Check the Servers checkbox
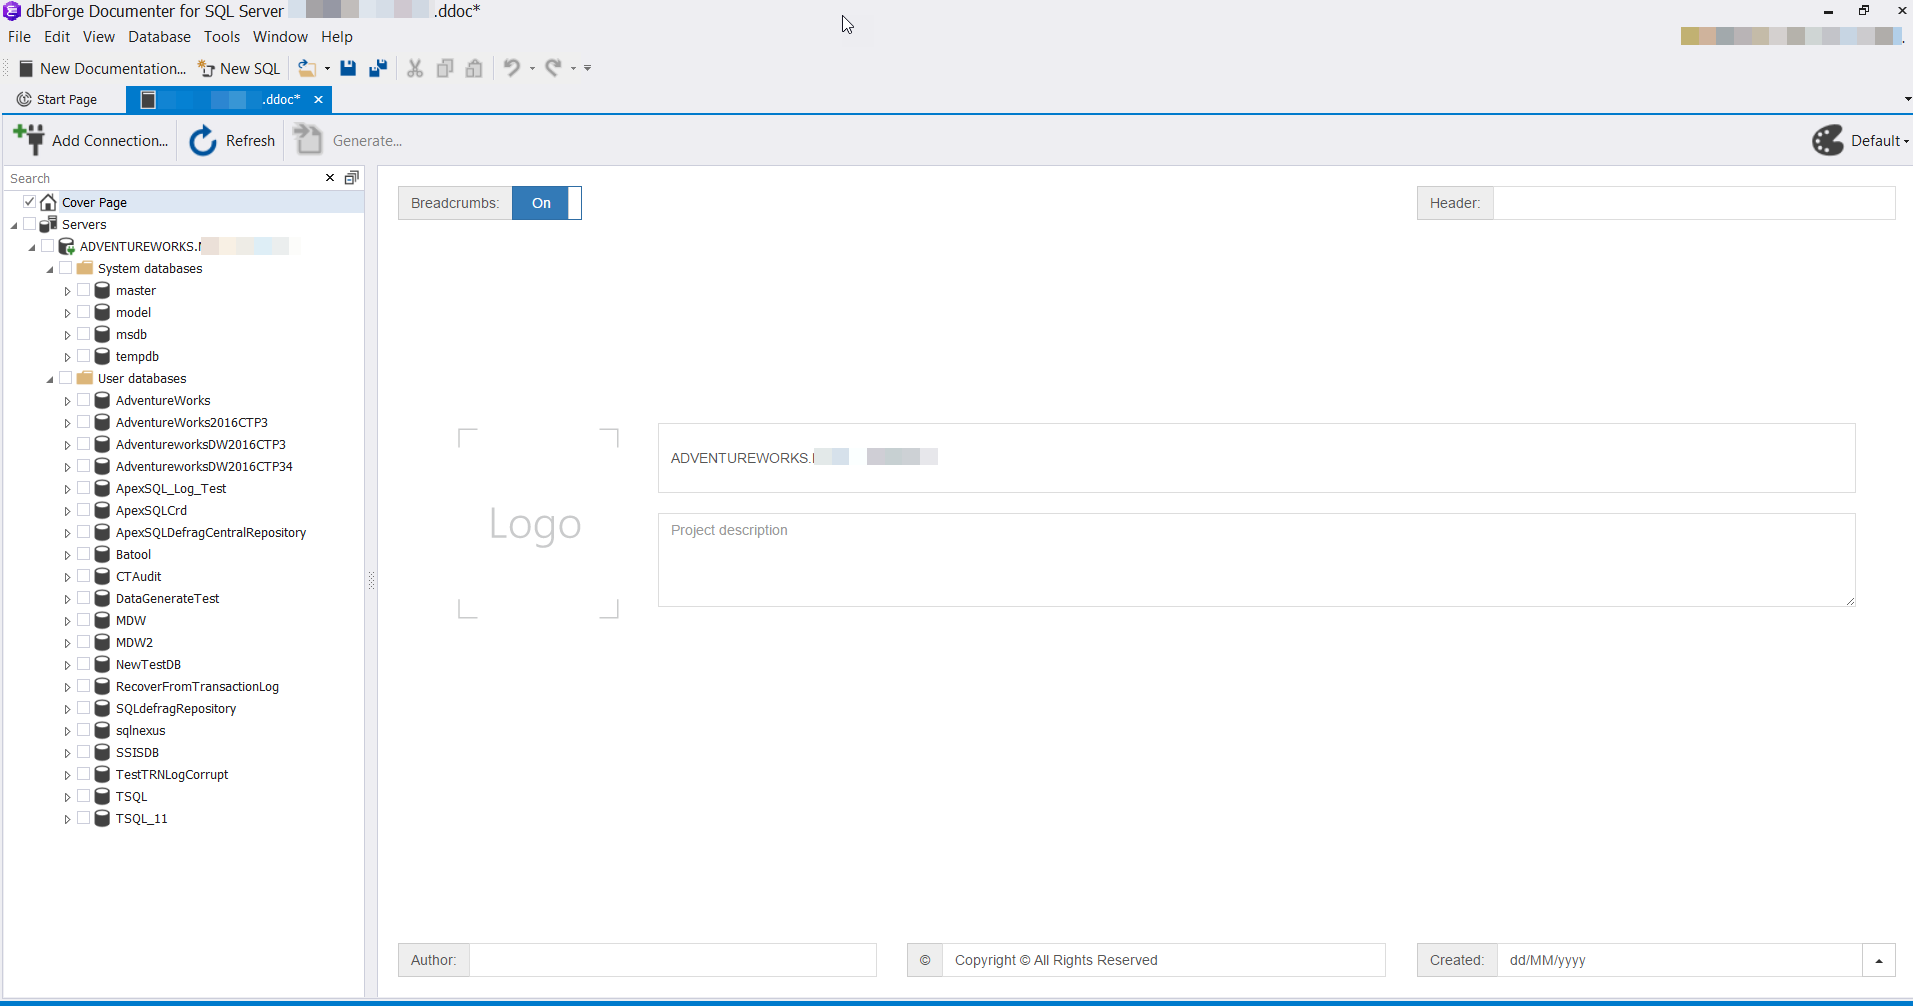1913x1006 pixels. [x=30, y=224]
